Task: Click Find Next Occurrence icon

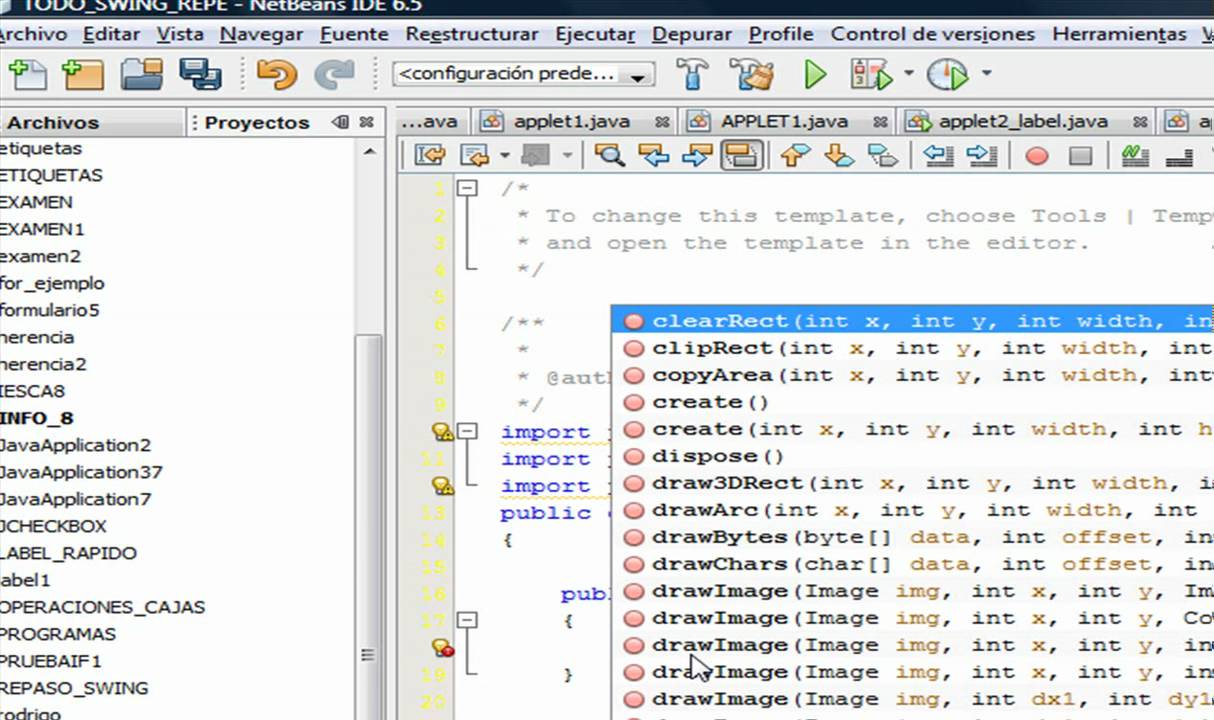Action: [697, 155]
